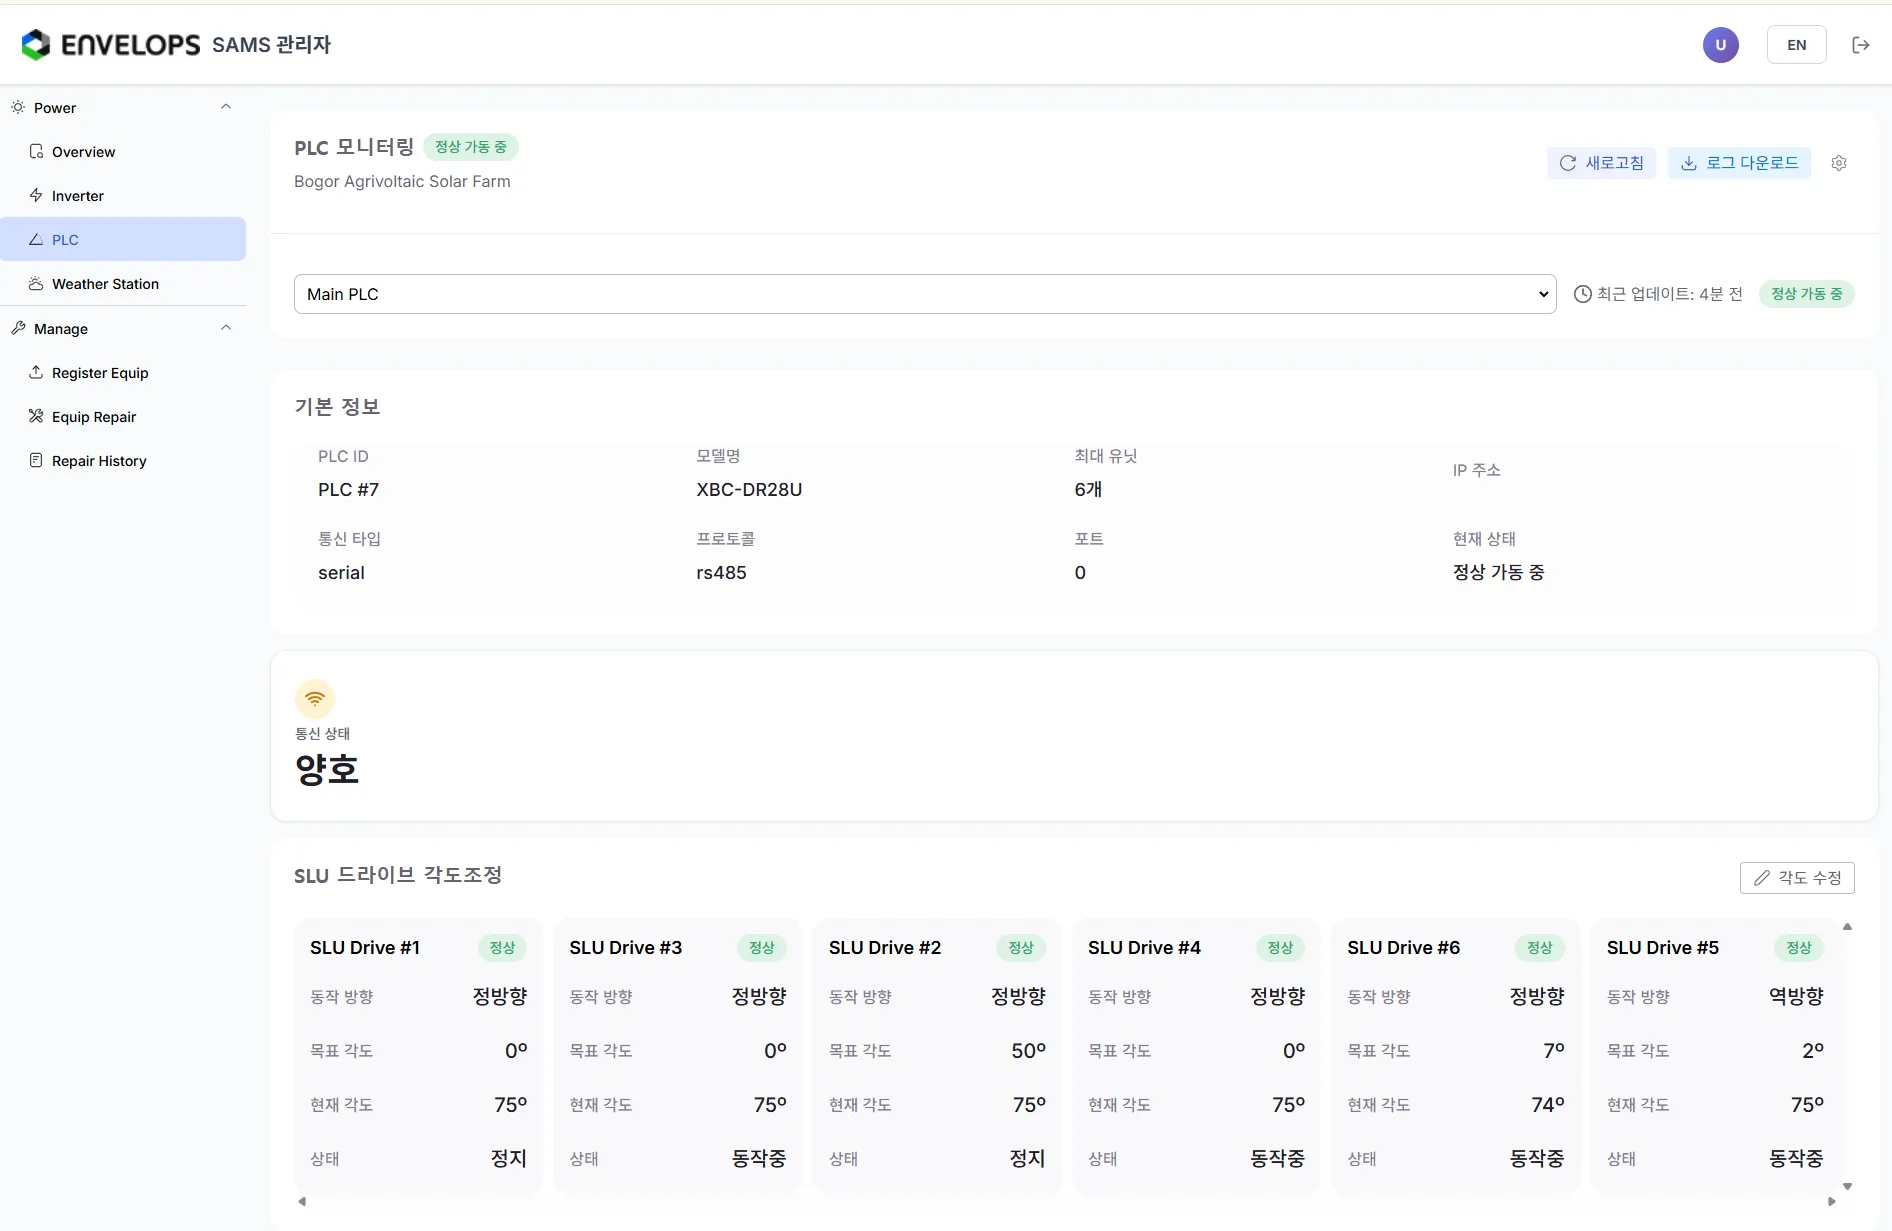This screenshot has width=1892, height=1231.
Task: Select the SLU Drive #2 card title
Action: tap(885, 948)
